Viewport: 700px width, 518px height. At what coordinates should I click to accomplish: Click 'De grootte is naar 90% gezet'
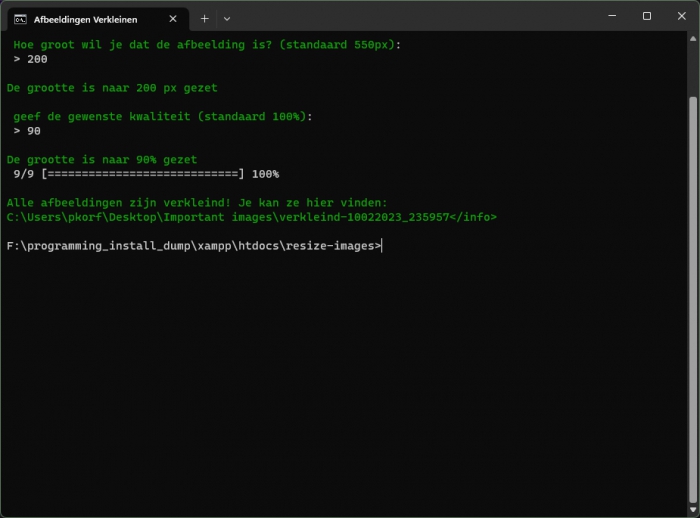(102, 159)
